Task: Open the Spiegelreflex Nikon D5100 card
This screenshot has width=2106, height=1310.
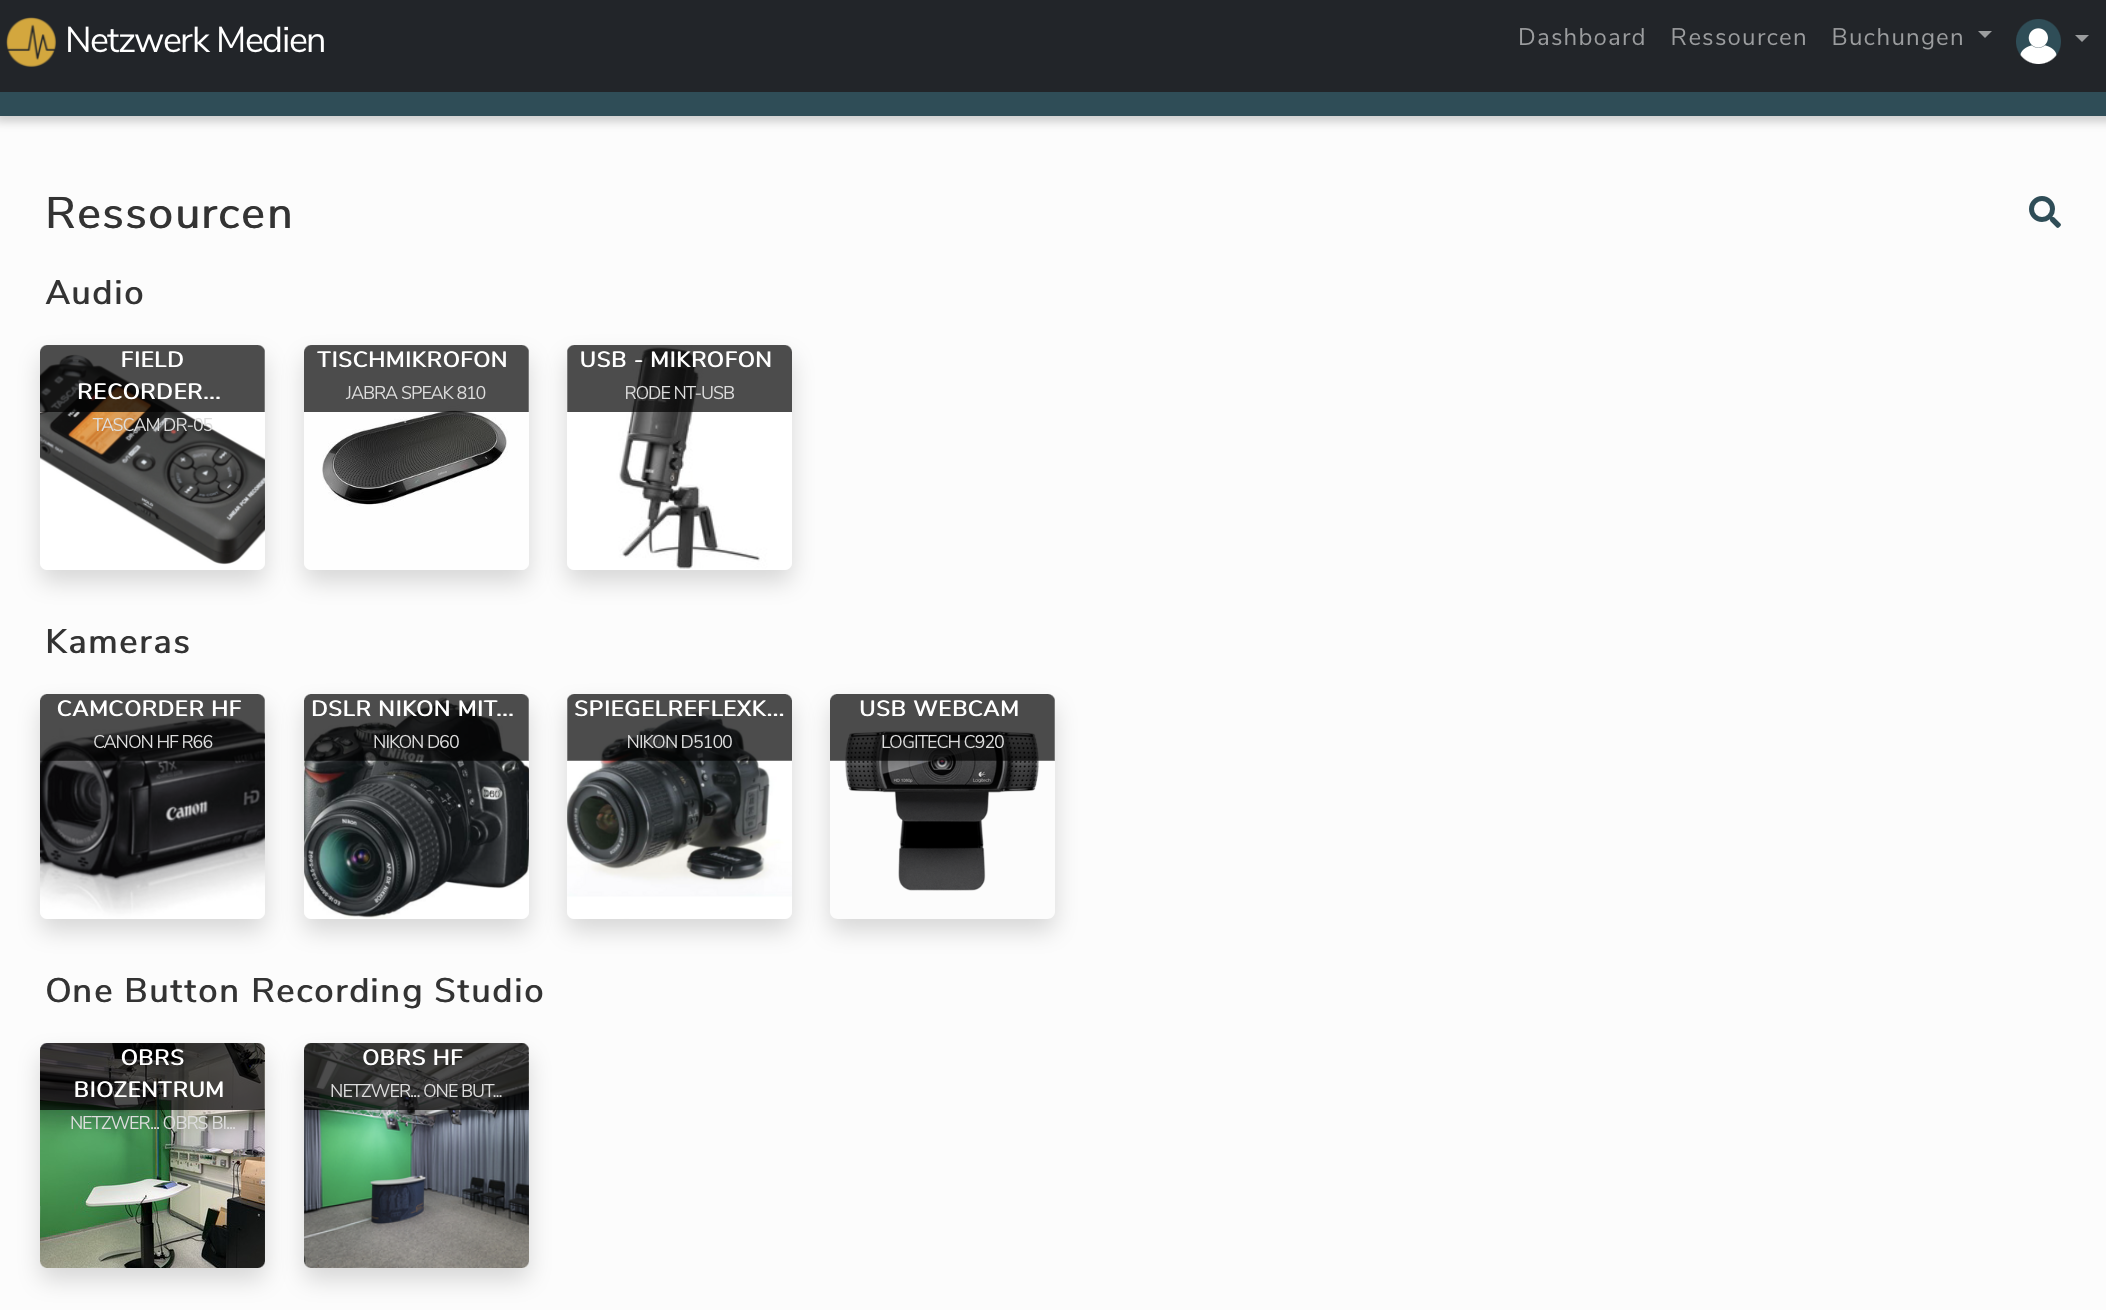Action: coord(679,806)
